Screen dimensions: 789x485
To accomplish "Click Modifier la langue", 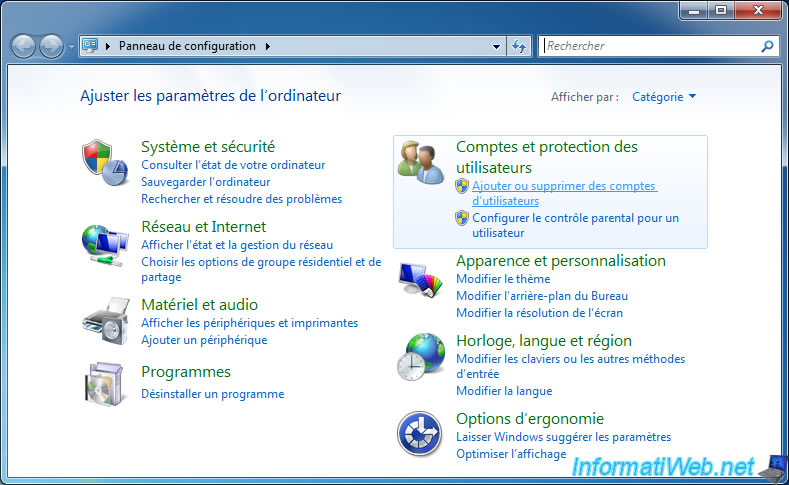I will (x=504, y=391).
